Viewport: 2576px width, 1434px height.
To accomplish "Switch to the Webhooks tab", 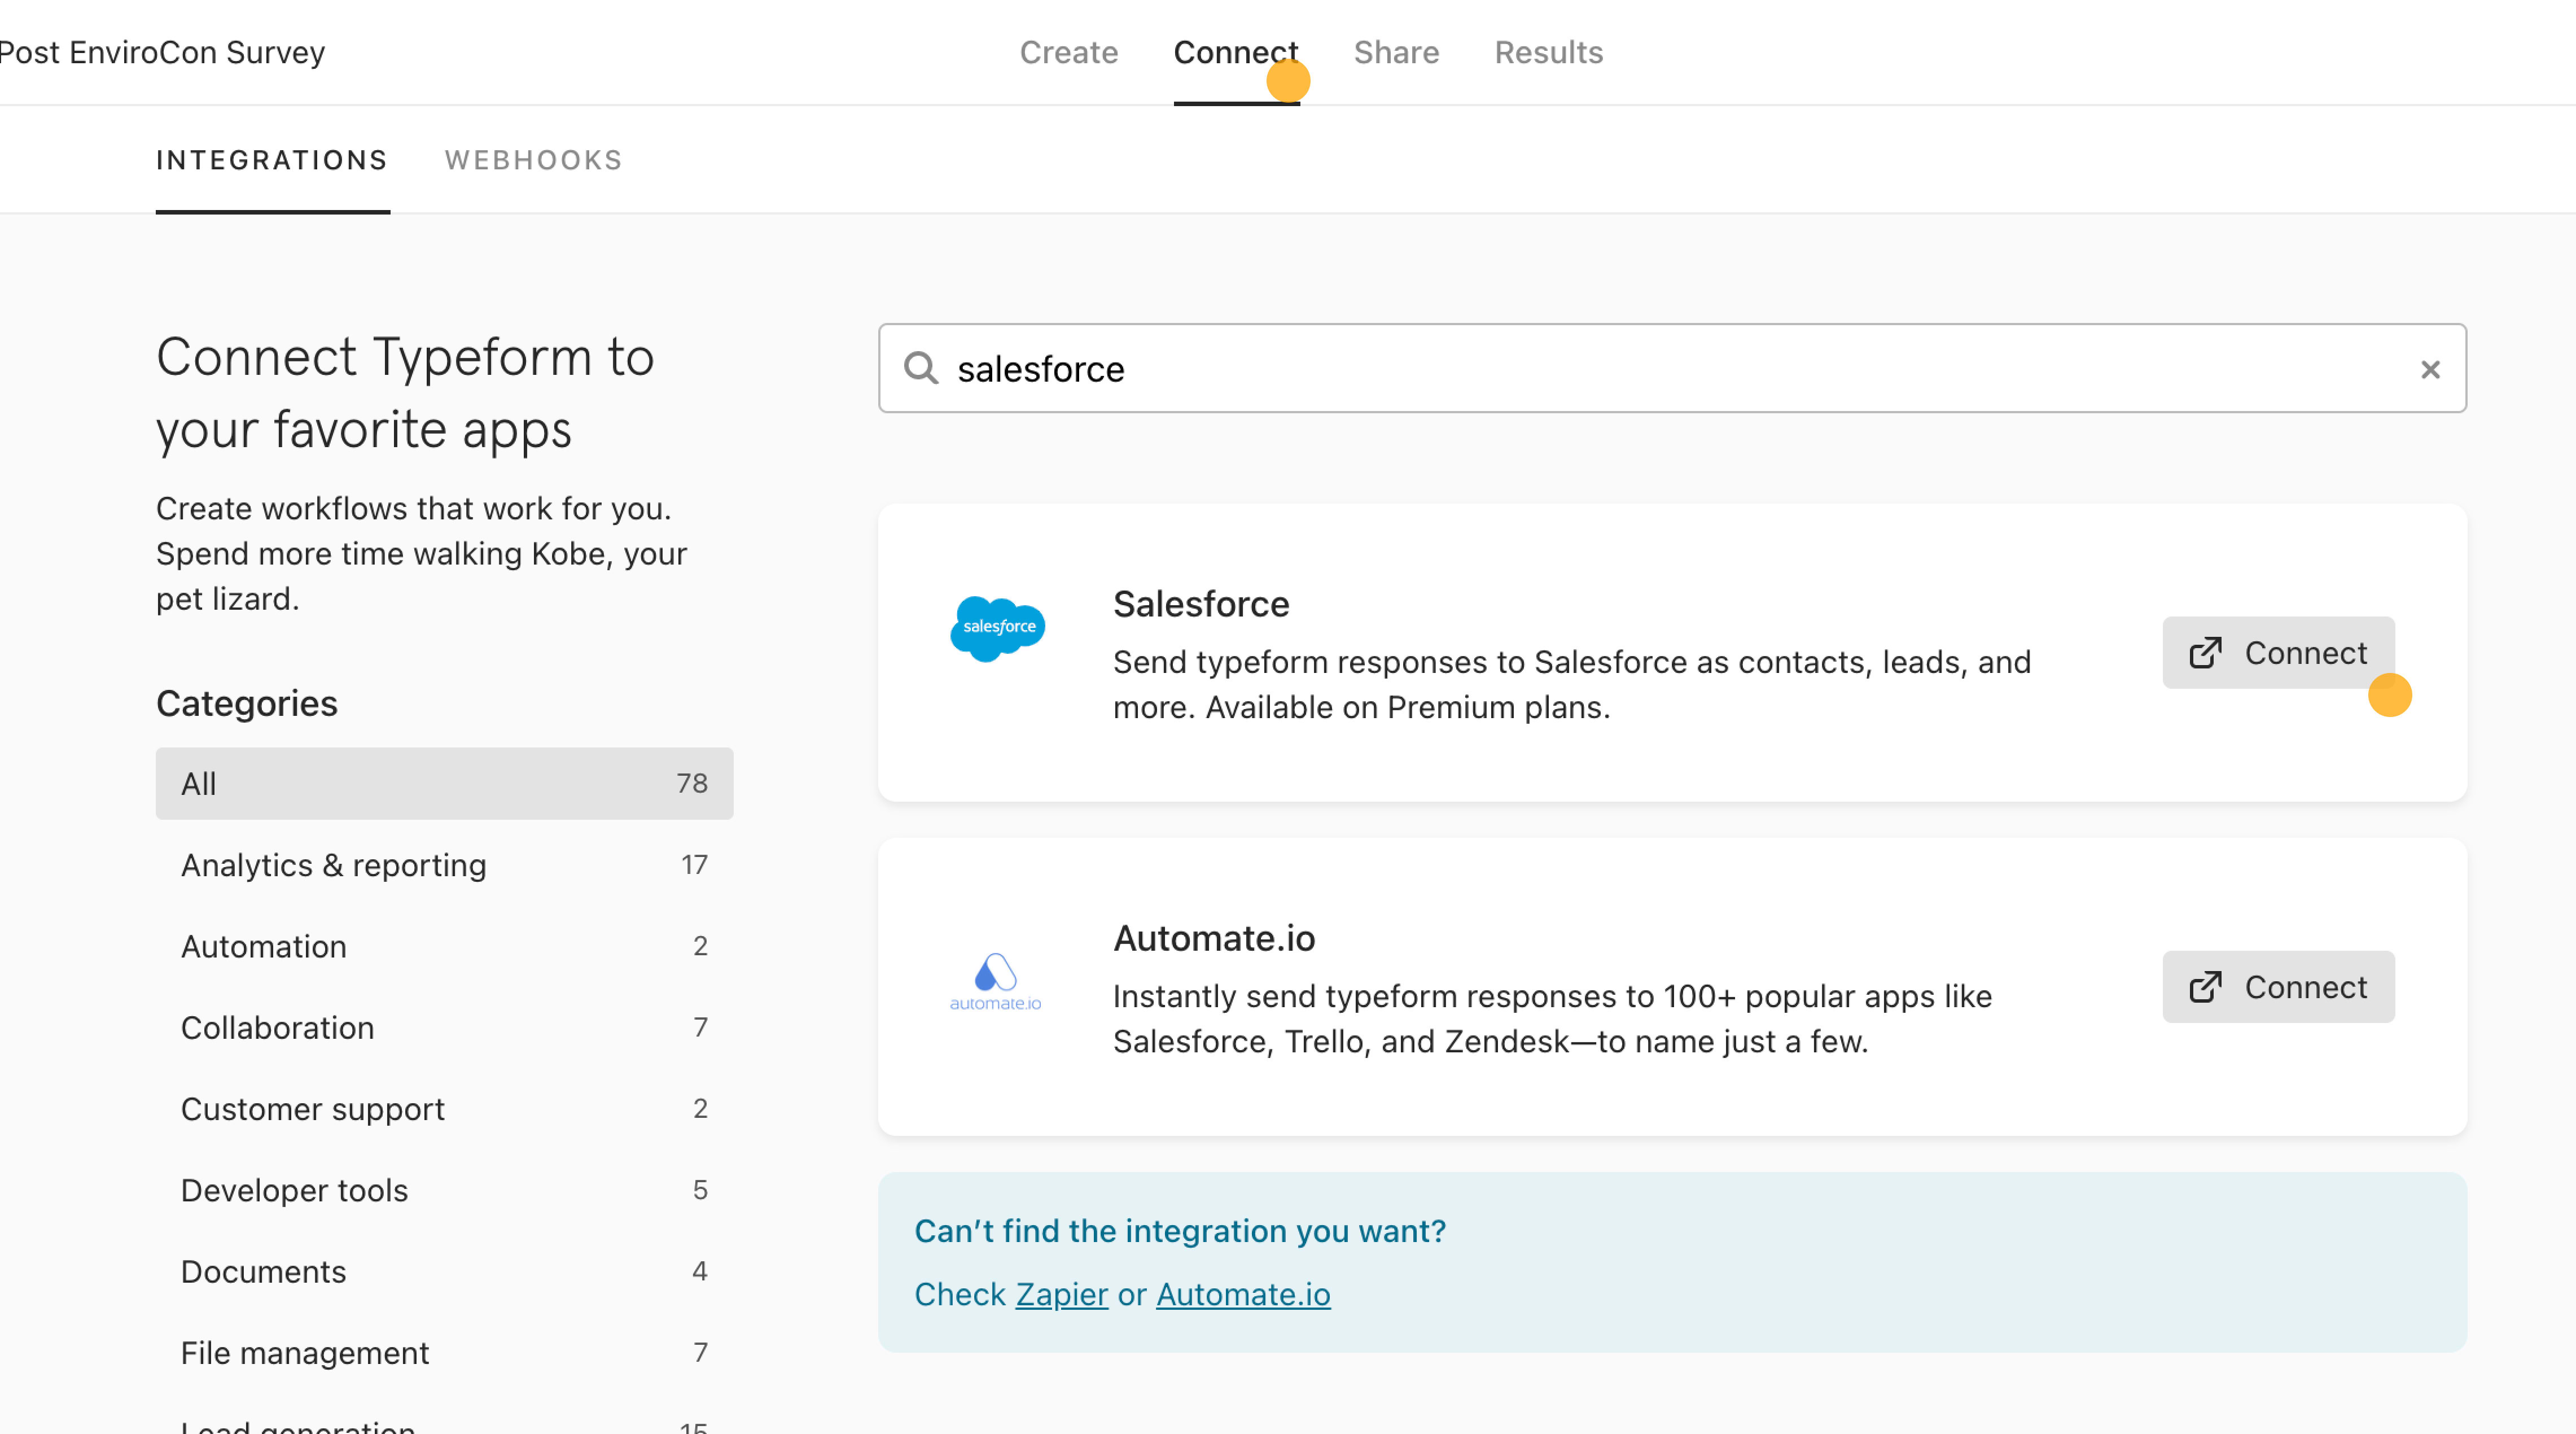I will [x=533, y=160].
